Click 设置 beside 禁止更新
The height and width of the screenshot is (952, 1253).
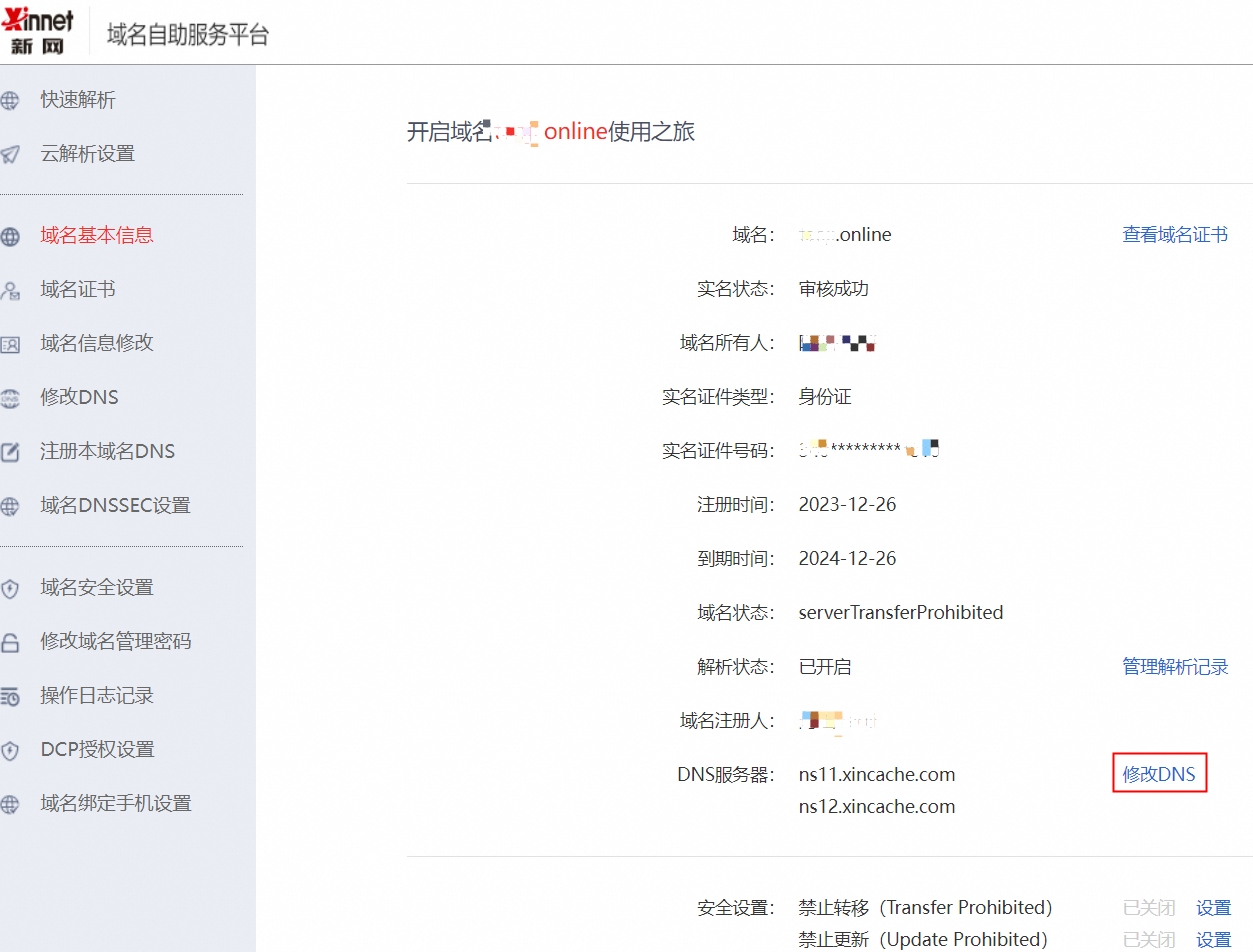pyautogui.click(x=1213, y=939)
